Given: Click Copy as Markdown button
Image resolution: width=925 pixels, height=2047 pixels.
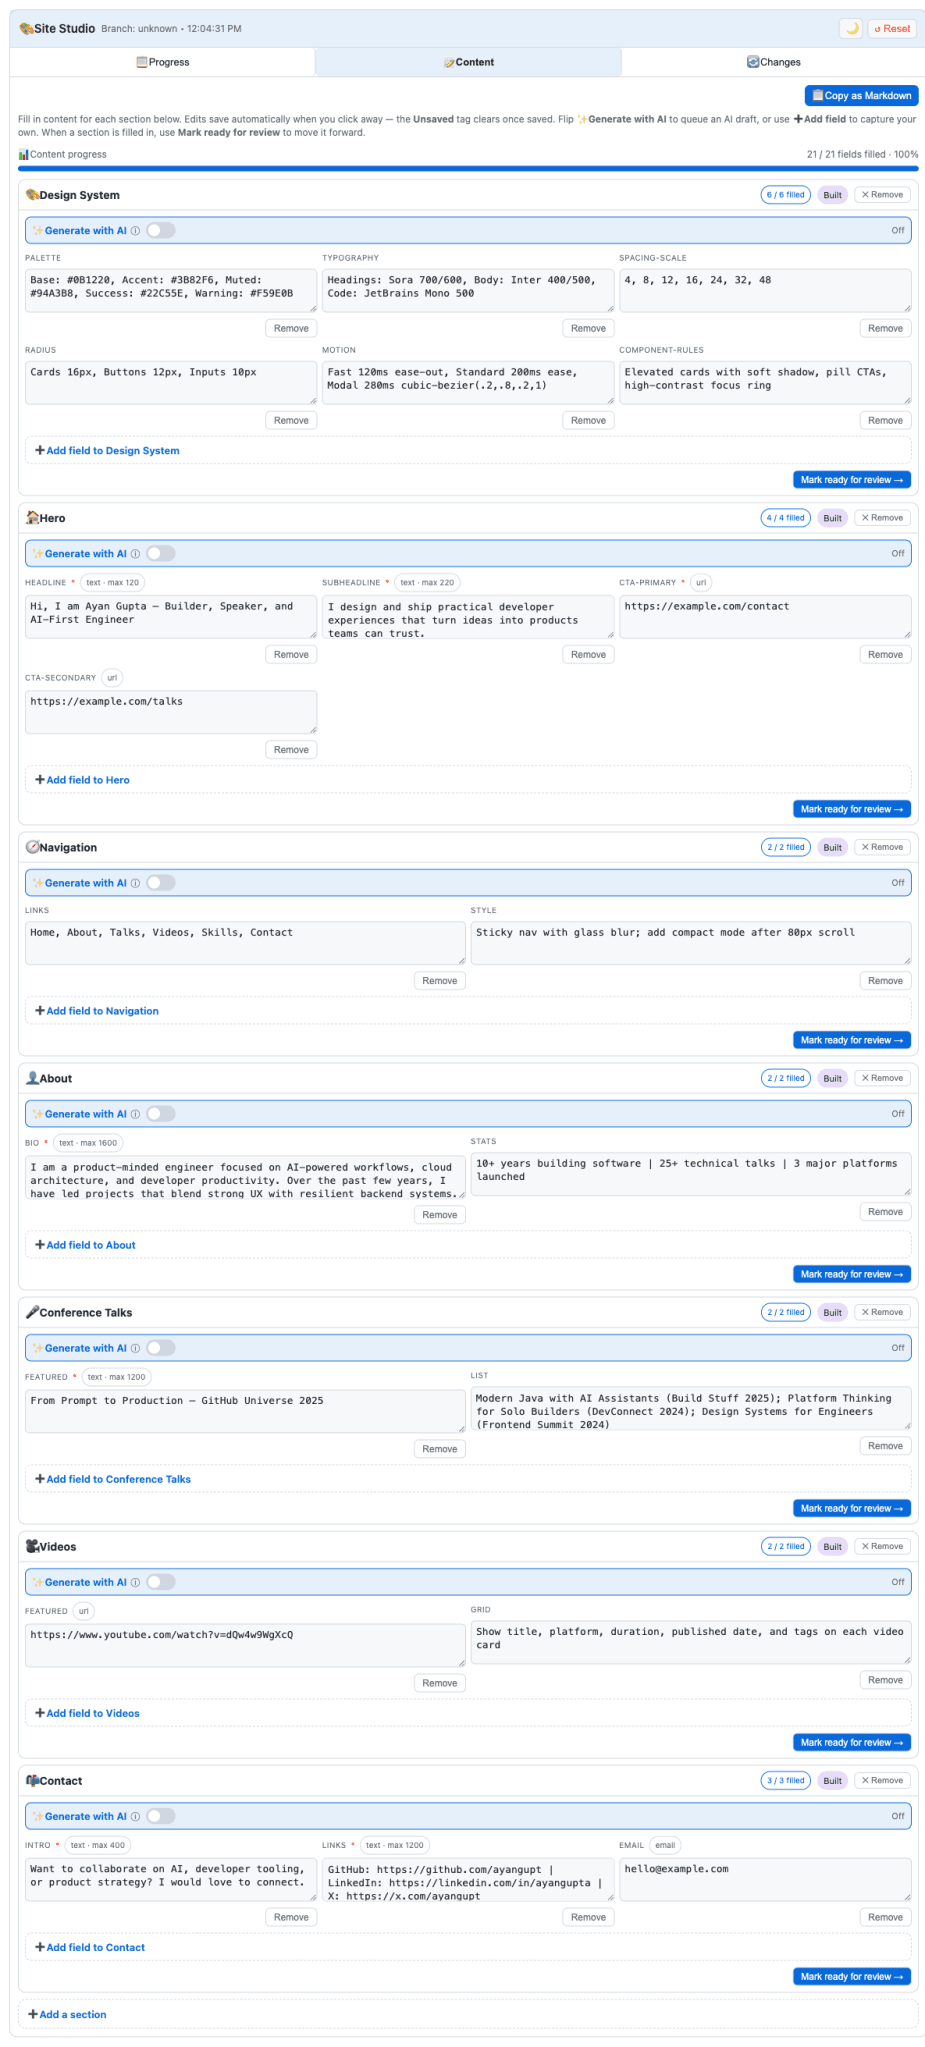Looking at the screenshot, I should tap(861, 96).
